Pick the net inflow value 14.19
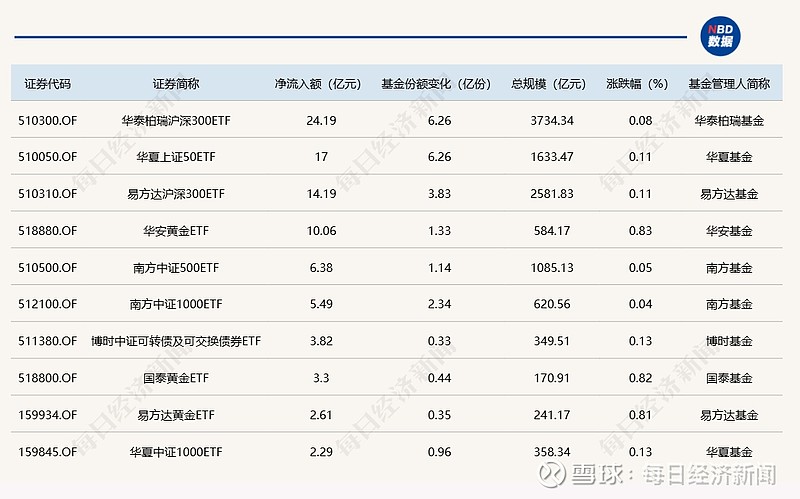This screenshot has height=499, width=800. [x=321, y=194]
